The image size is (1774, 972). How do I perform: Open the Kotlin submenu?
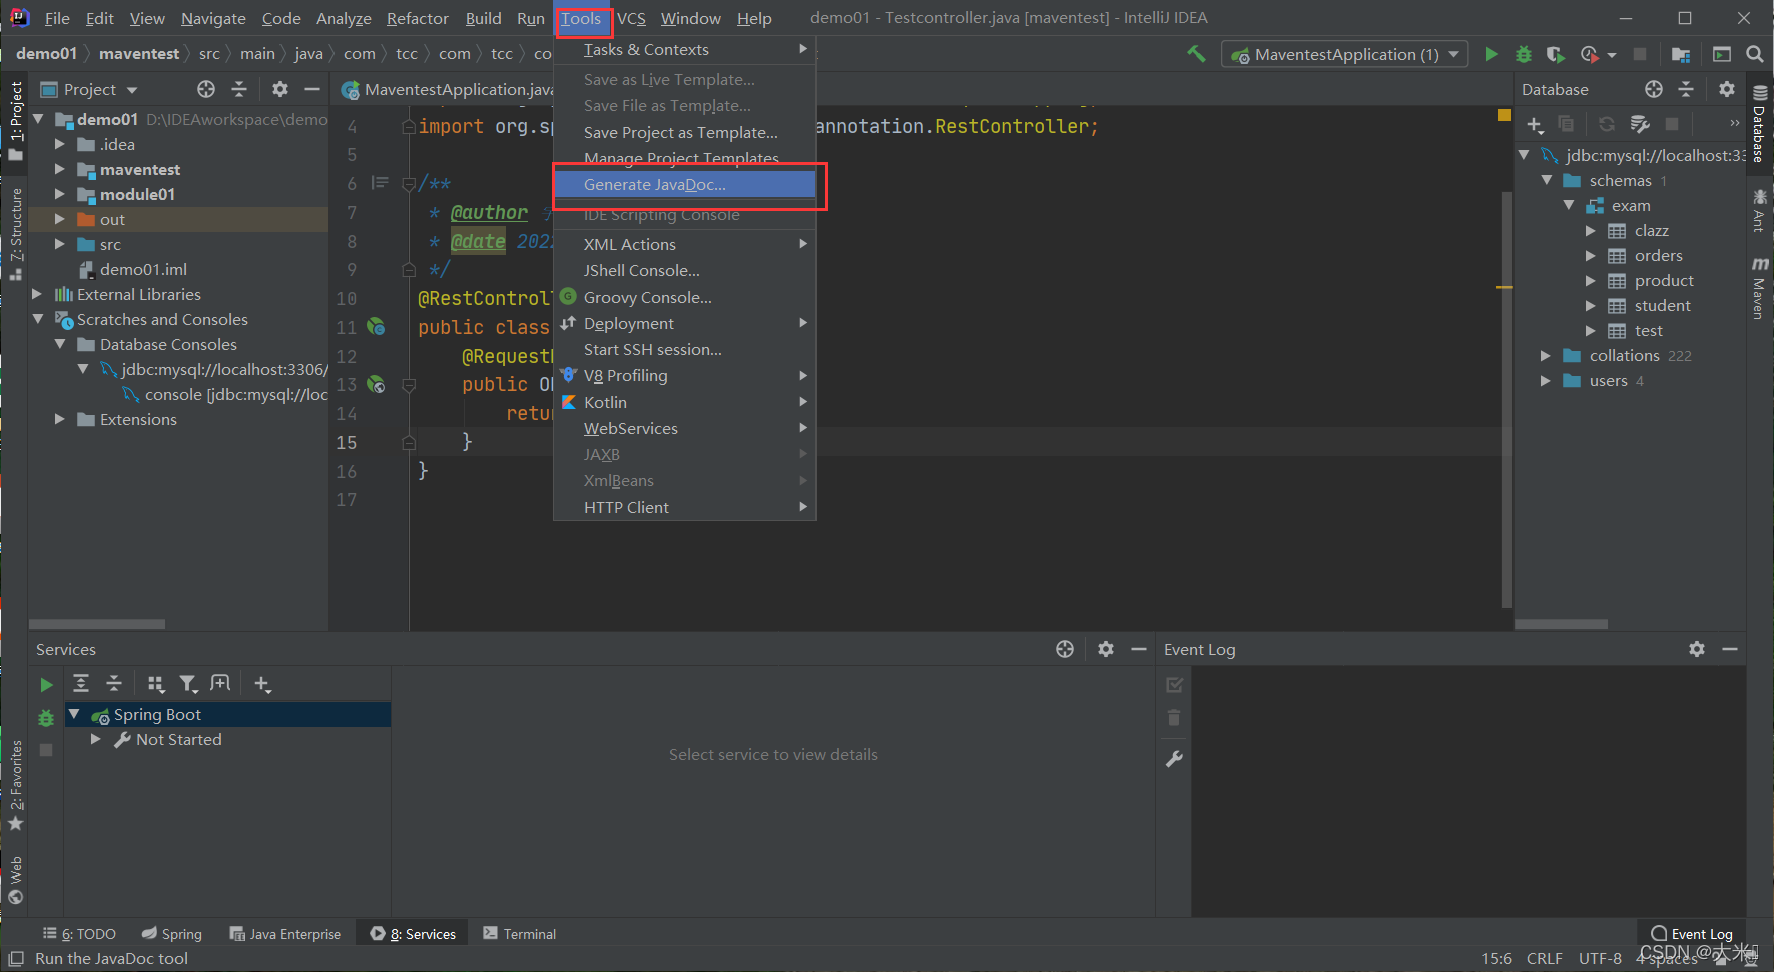685,402
